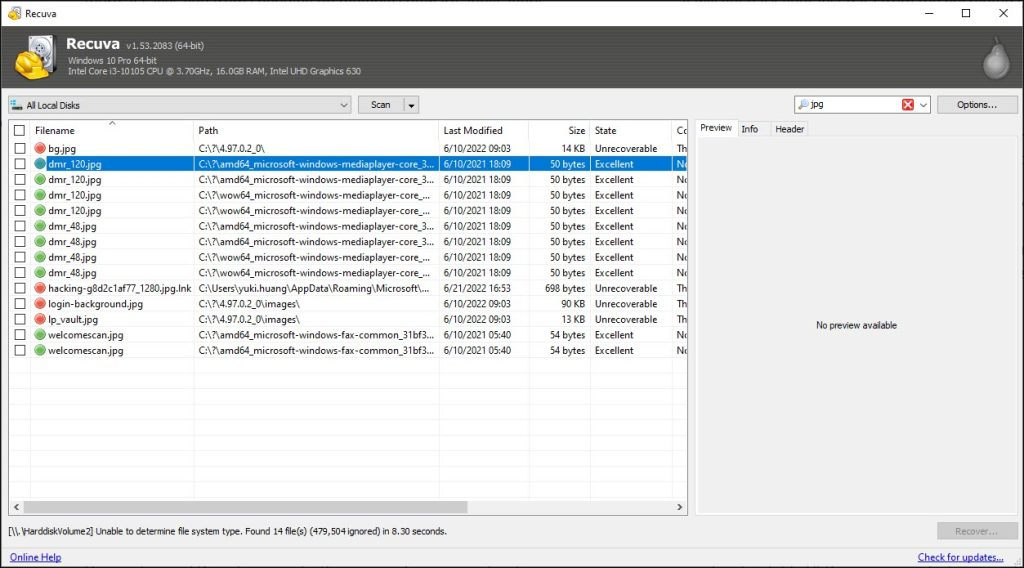The height and width of the screenshot is (568, 1024).
Task: Tick checkbox for login-background.jpg
Action: click(x=20, y=304)
